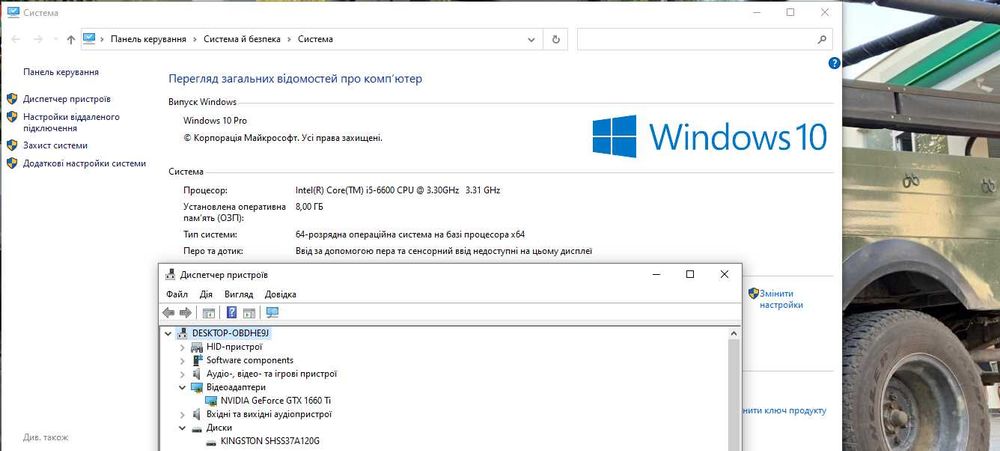Open chevron after Панель керування breadcrumb
1000x451 pixels.
tap(195, 40)
